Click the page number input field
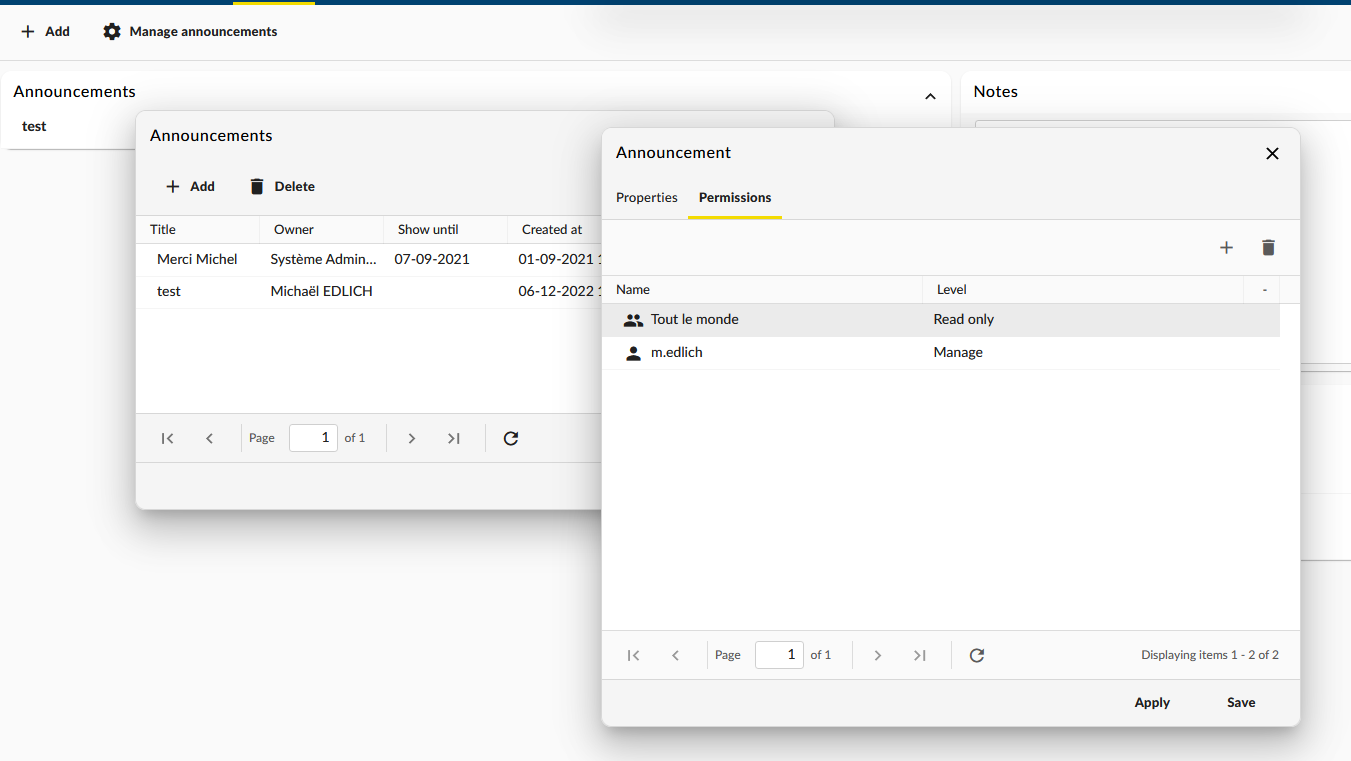1351x761 pixels. (779, 654)
